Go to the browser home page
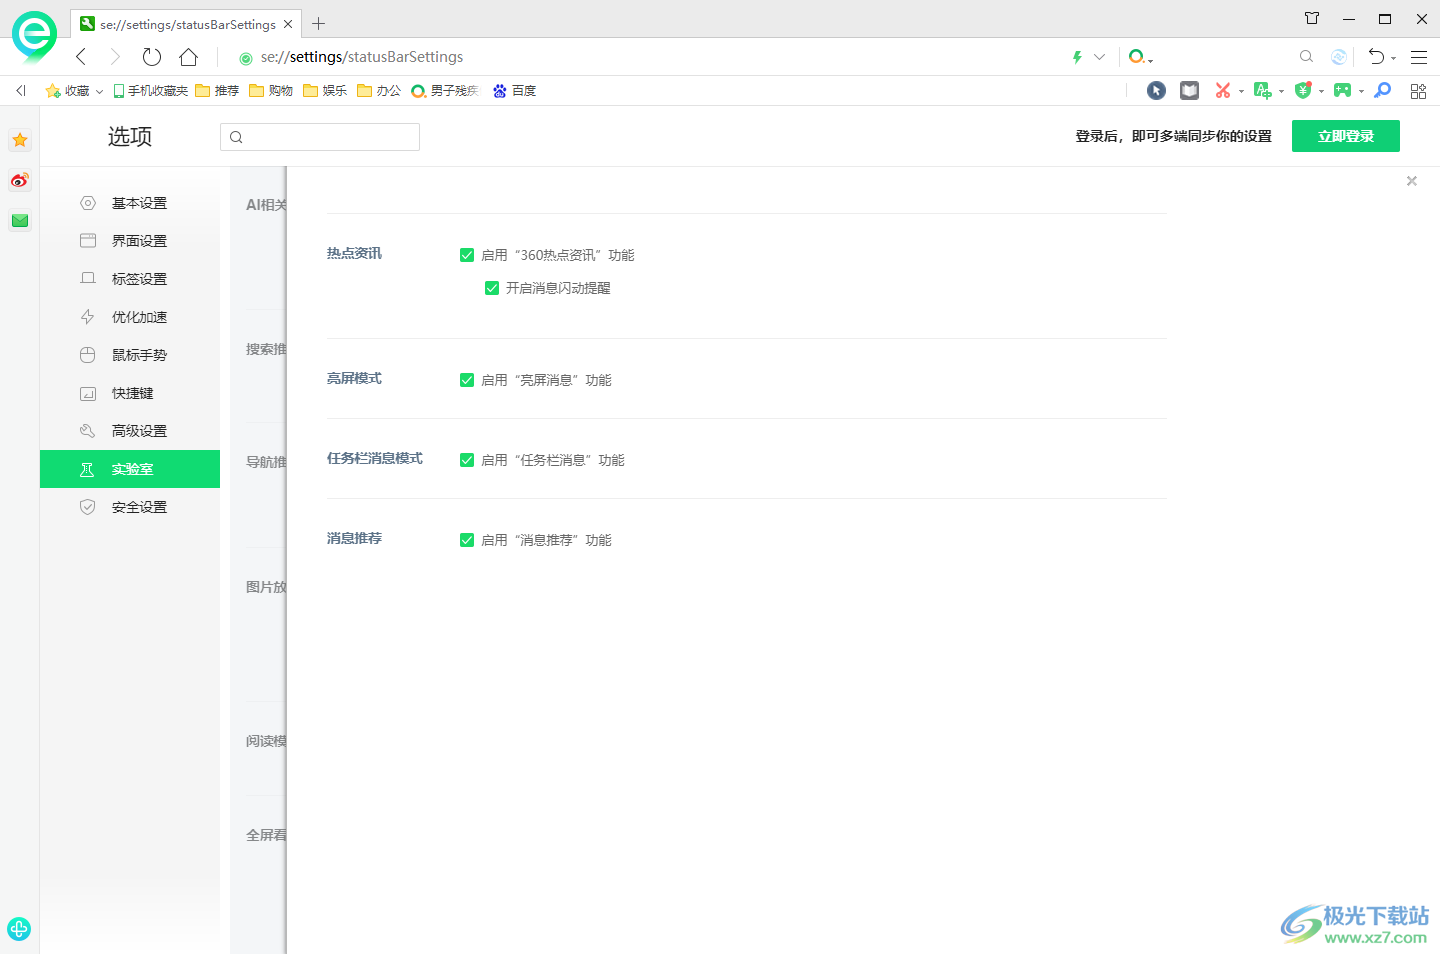Image resolution: width=1440 pixels, height=954 pixels. coord(188,57)
